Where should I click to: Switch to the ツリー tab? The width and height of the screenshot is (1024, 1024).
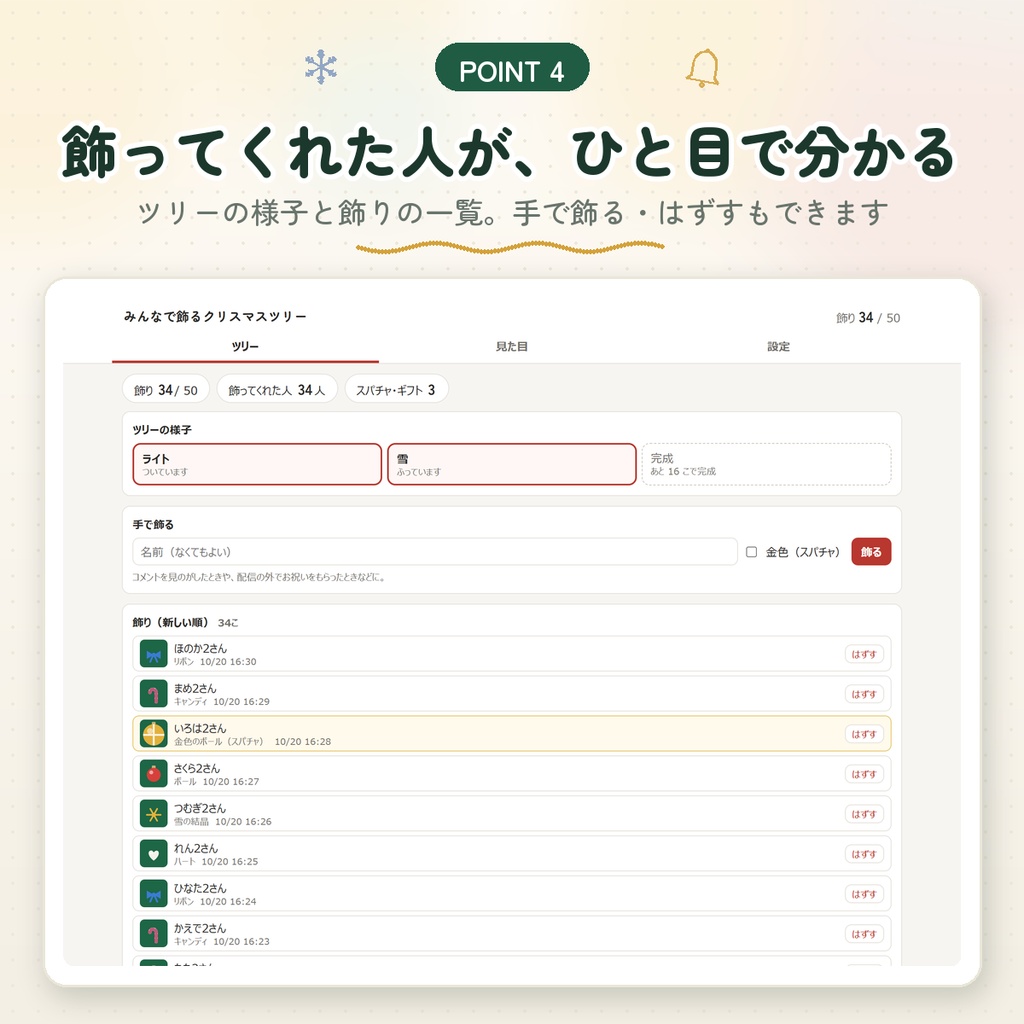pos(246,347)
